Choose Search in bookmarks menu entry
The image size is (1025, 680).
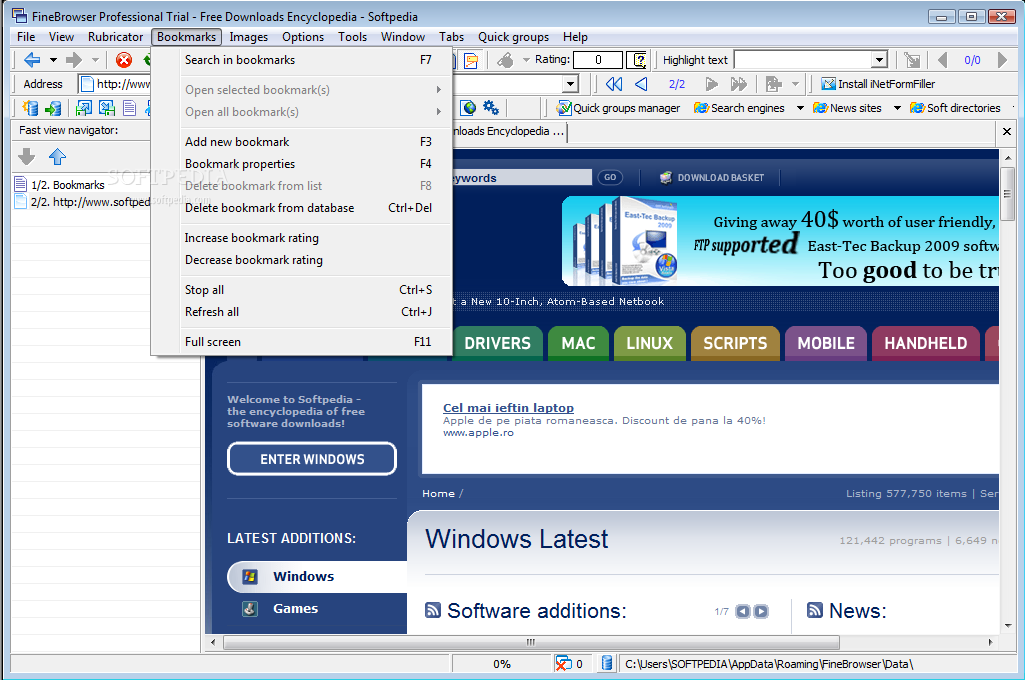pos(301,60)
